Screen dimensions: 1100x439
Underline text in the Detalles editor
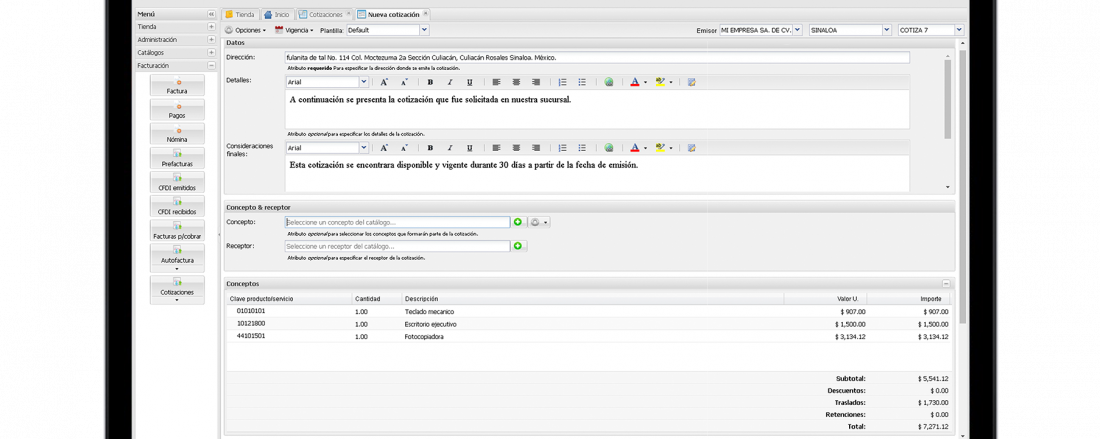(x=470, y=82)
